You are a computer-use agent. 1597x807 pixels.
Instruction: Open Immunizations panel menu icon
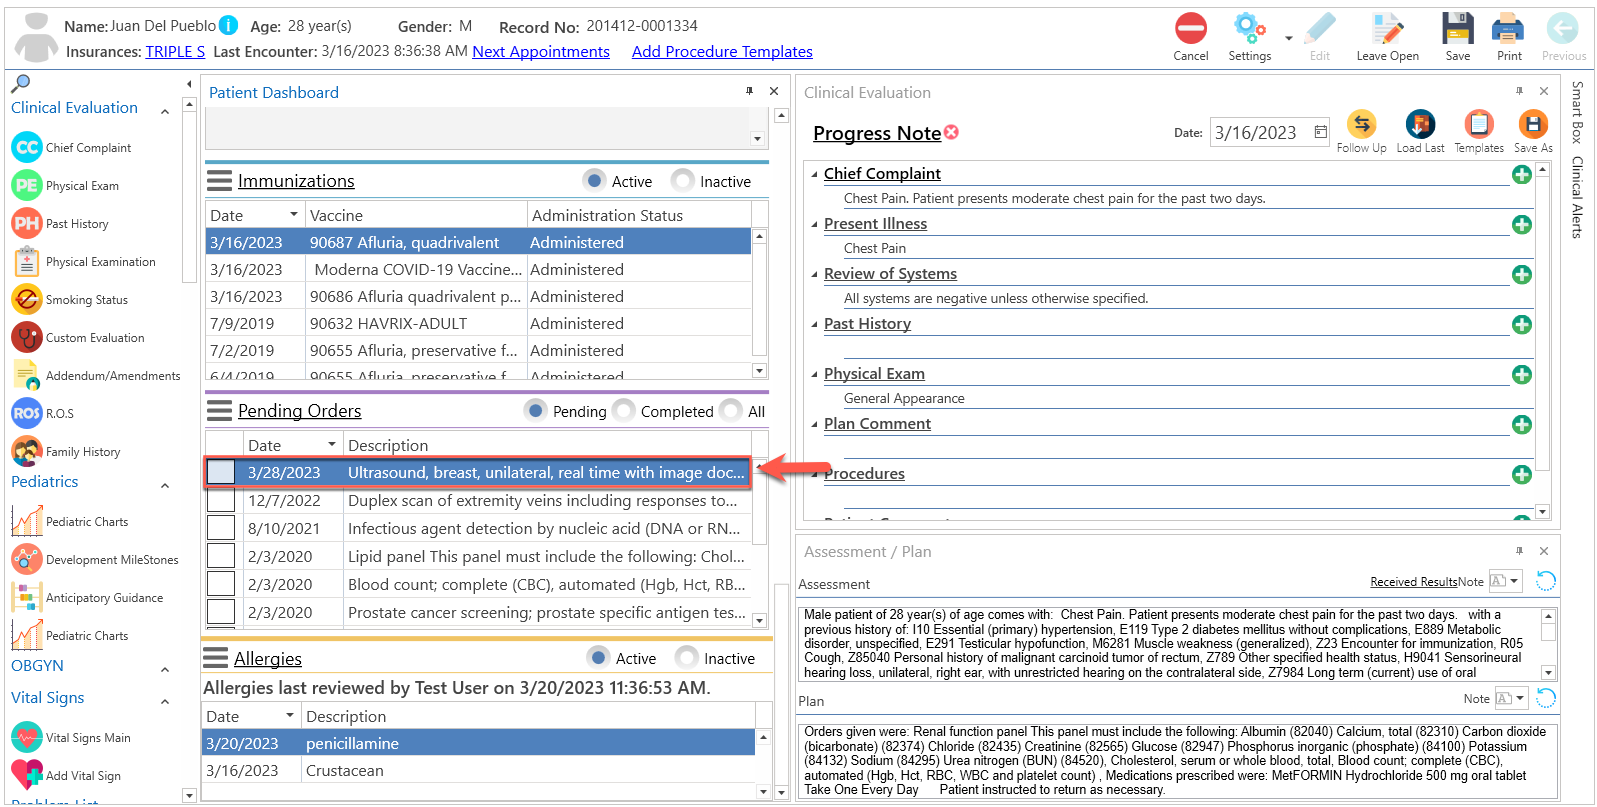219,181
